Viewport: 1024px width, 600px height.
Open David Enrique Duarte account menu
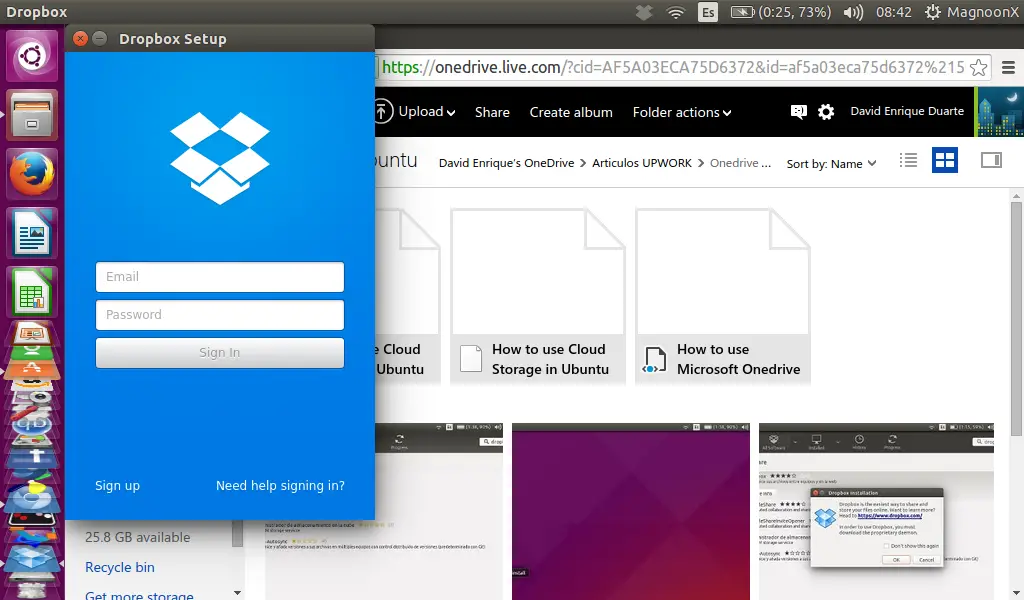(907, 111)
